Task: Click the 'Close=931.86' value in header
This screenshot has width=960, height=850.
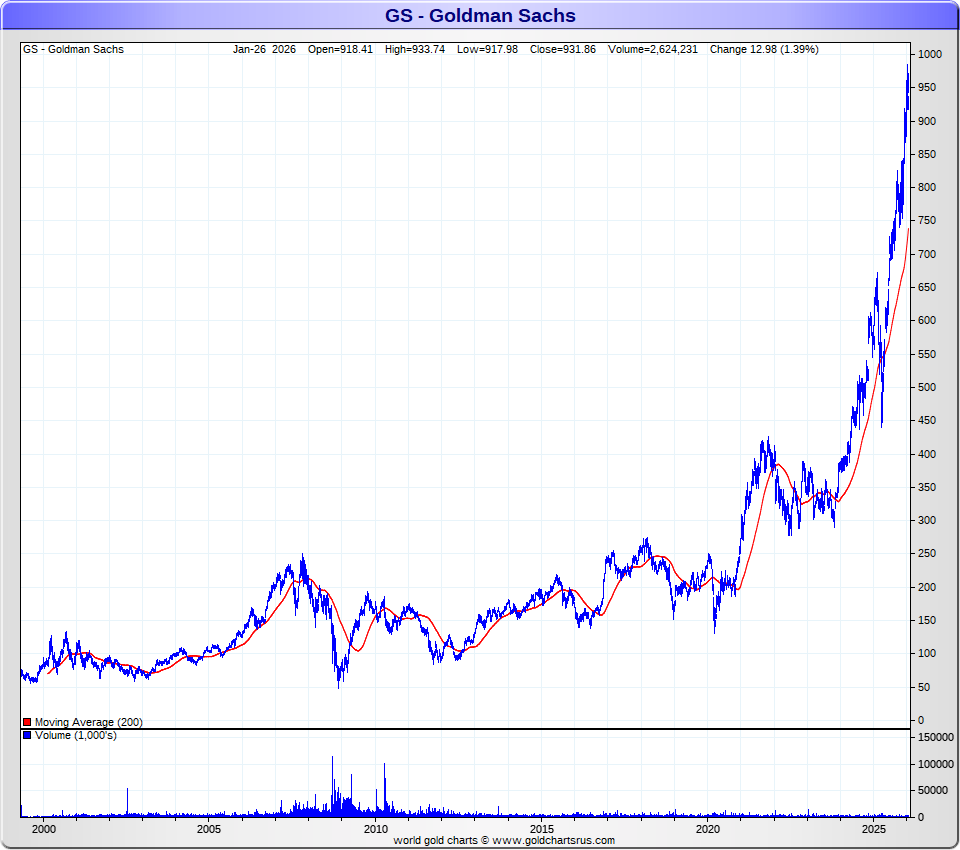Action: 563,49
